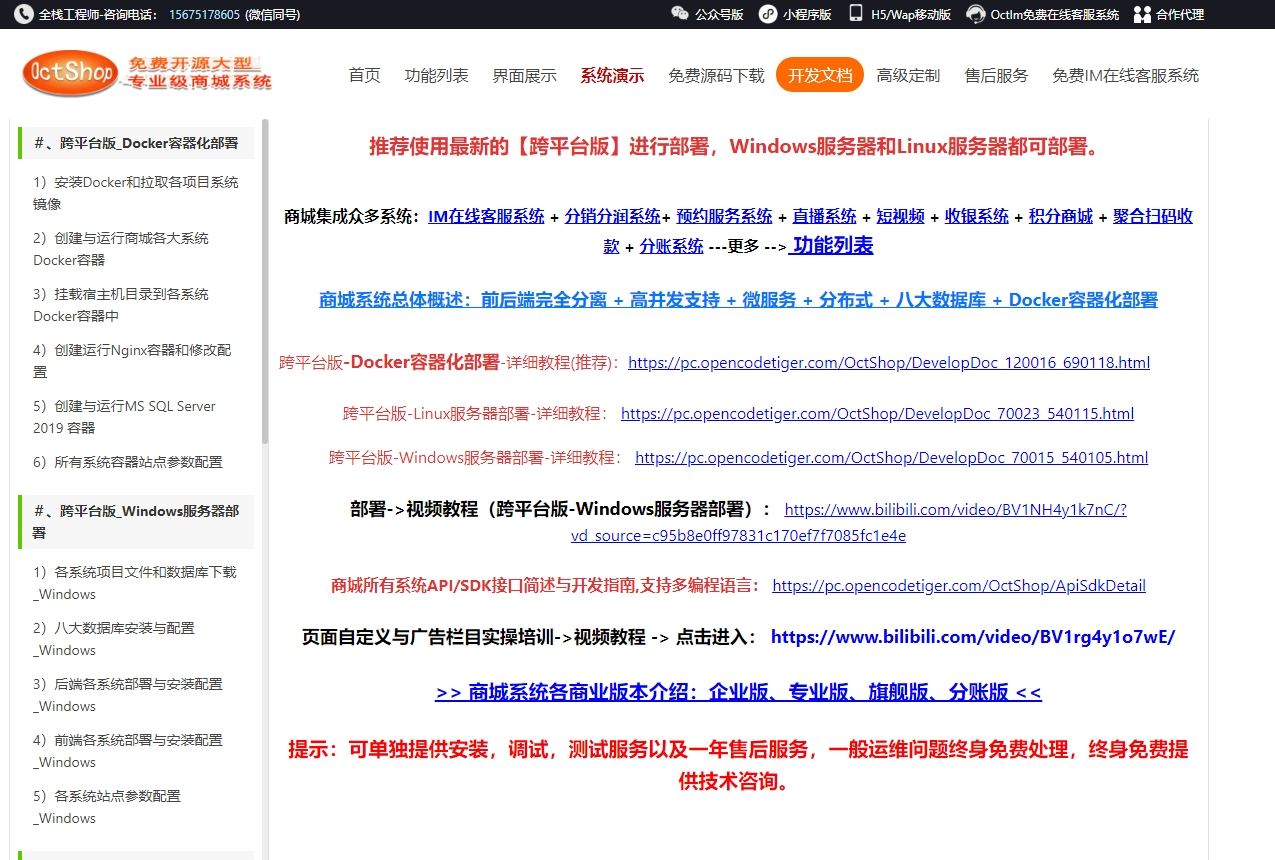1275x860 pixels.
Task: Open 5）创建与运行MS SQL Server 2019 容器
Action: pyautogui.click(x=124, y=417)
